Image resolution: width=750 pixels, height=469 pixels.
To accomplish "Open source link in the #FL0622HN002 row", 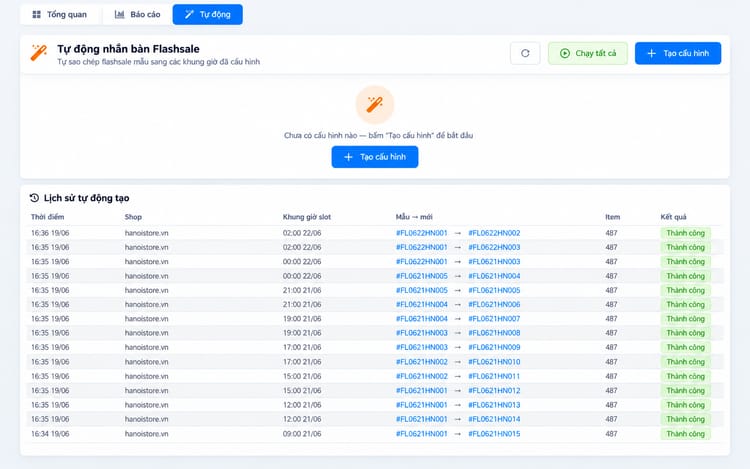I will click(421, 233).
